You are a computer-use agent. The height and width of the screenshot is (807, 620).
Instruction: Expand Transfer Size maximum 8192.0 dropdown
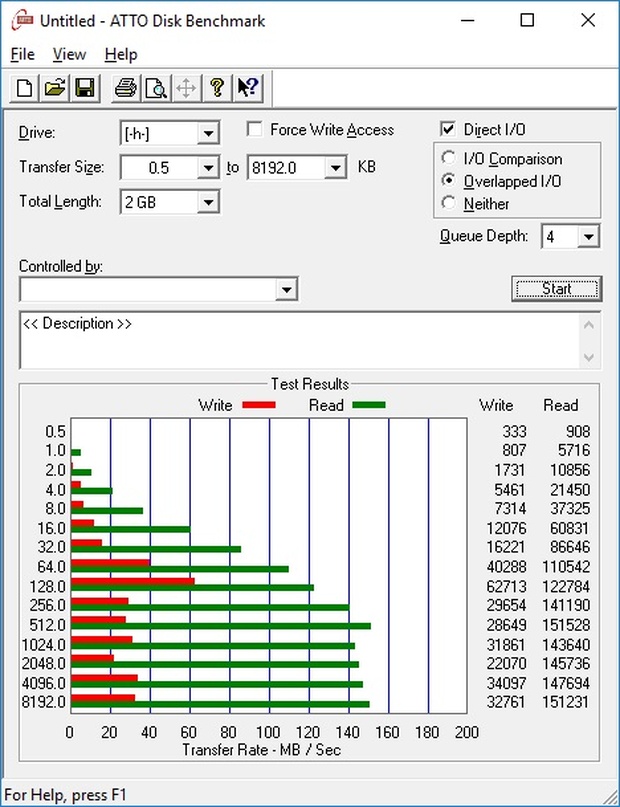335,168
